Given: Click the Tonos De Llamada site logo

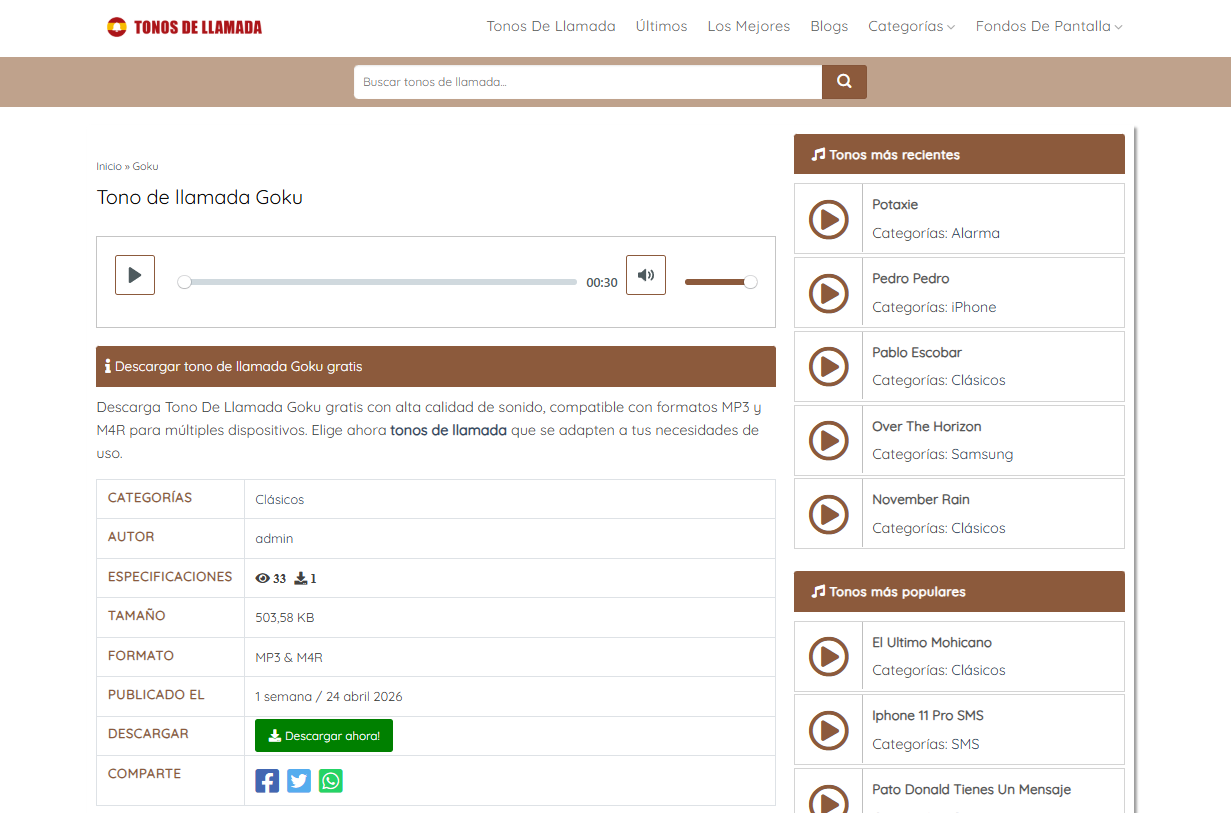Looking at the screenshot, I should coord(184,27).
